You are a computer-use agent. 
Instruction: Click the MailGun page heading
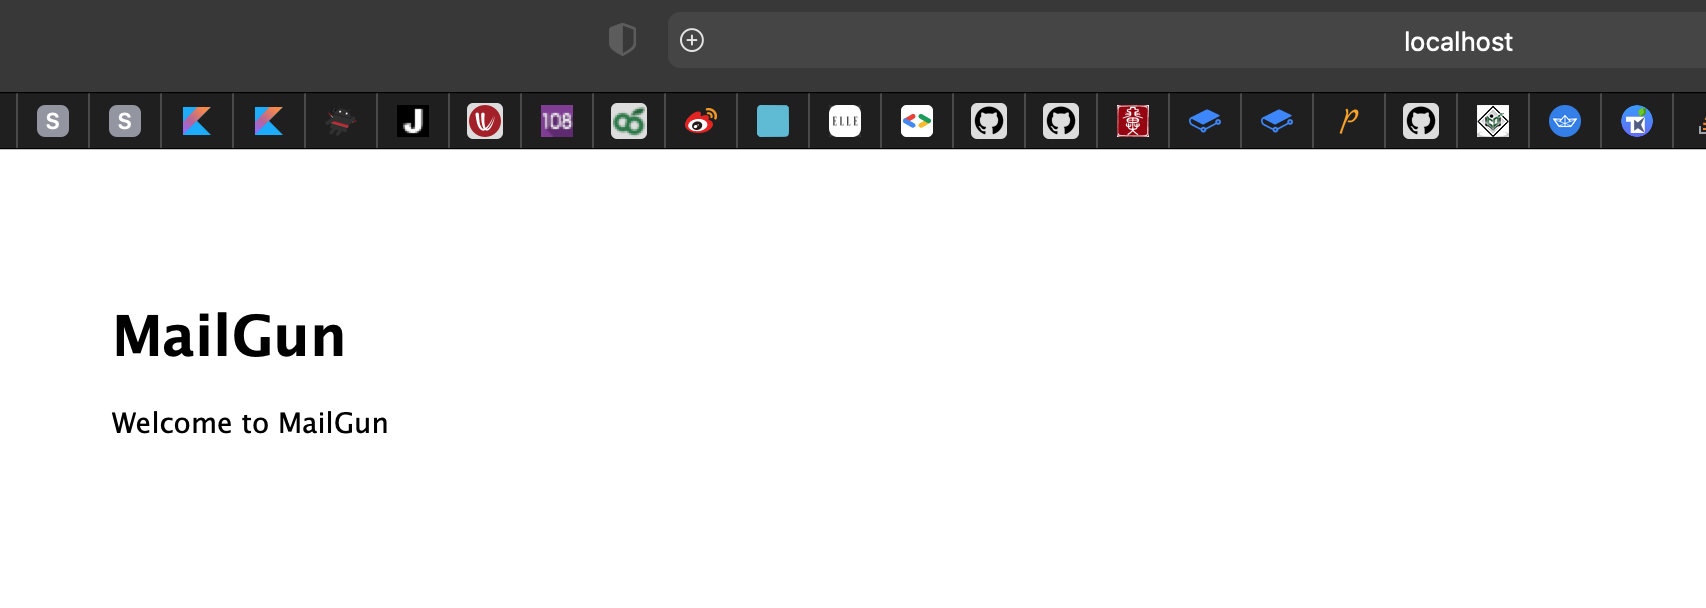coord(229,335)
